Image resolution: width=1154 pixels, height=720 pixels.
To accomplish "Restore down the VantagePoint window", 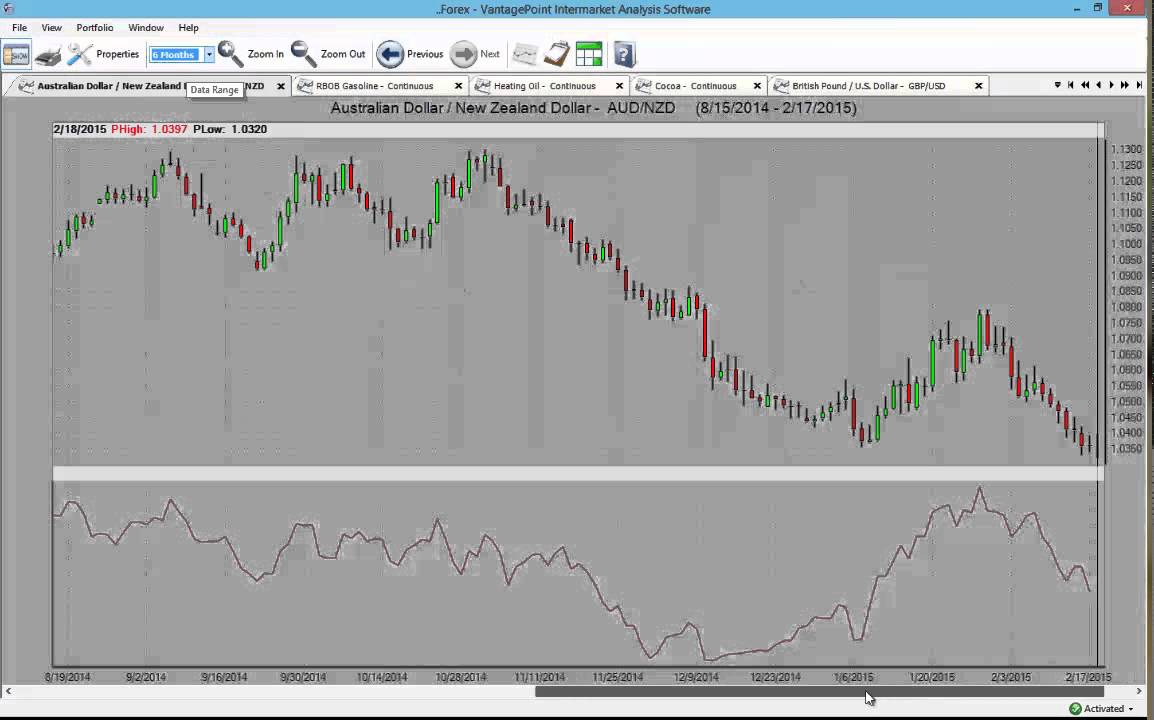I will pyautogui.click(x=1098, y=8).
